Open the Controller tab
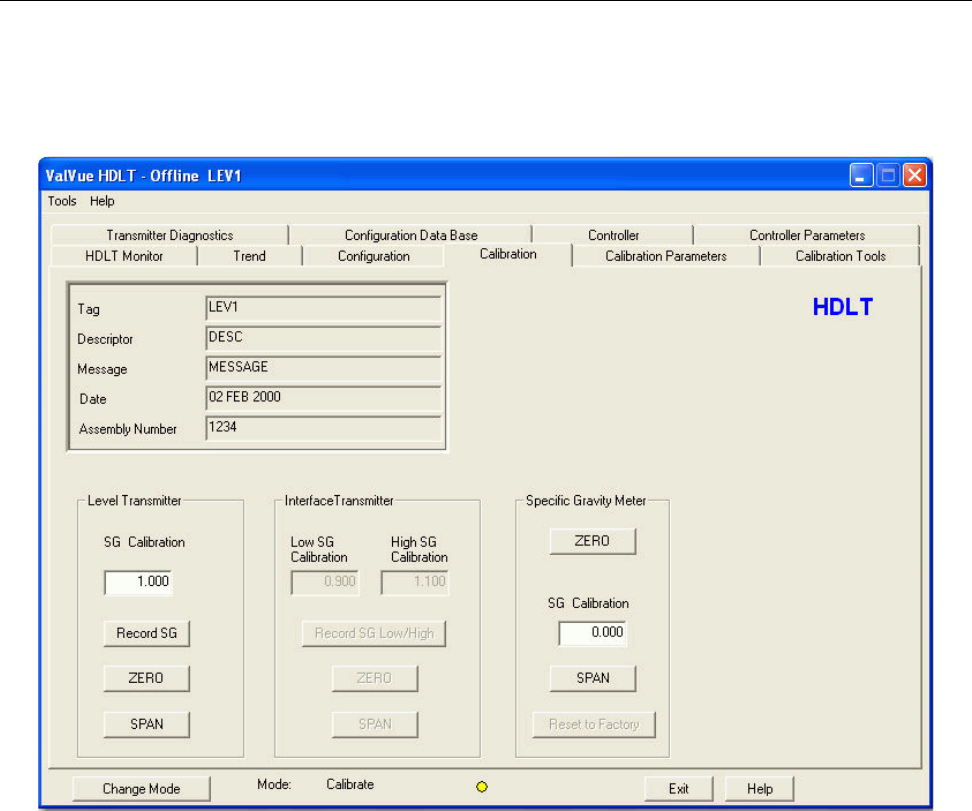 613,235
